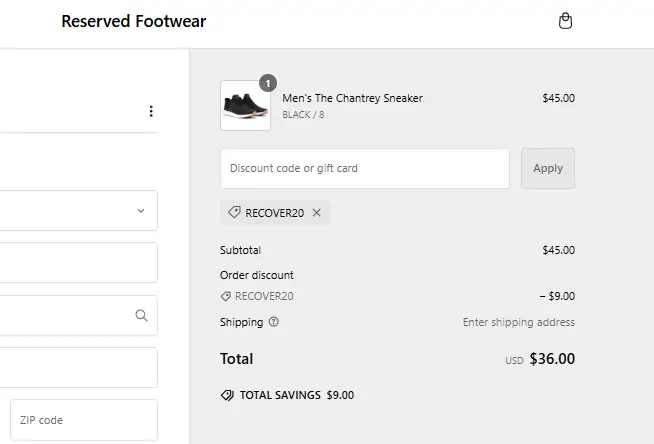Click the address search input field
The width and height of the screenshot is (654, 444).
click(79, 315)
